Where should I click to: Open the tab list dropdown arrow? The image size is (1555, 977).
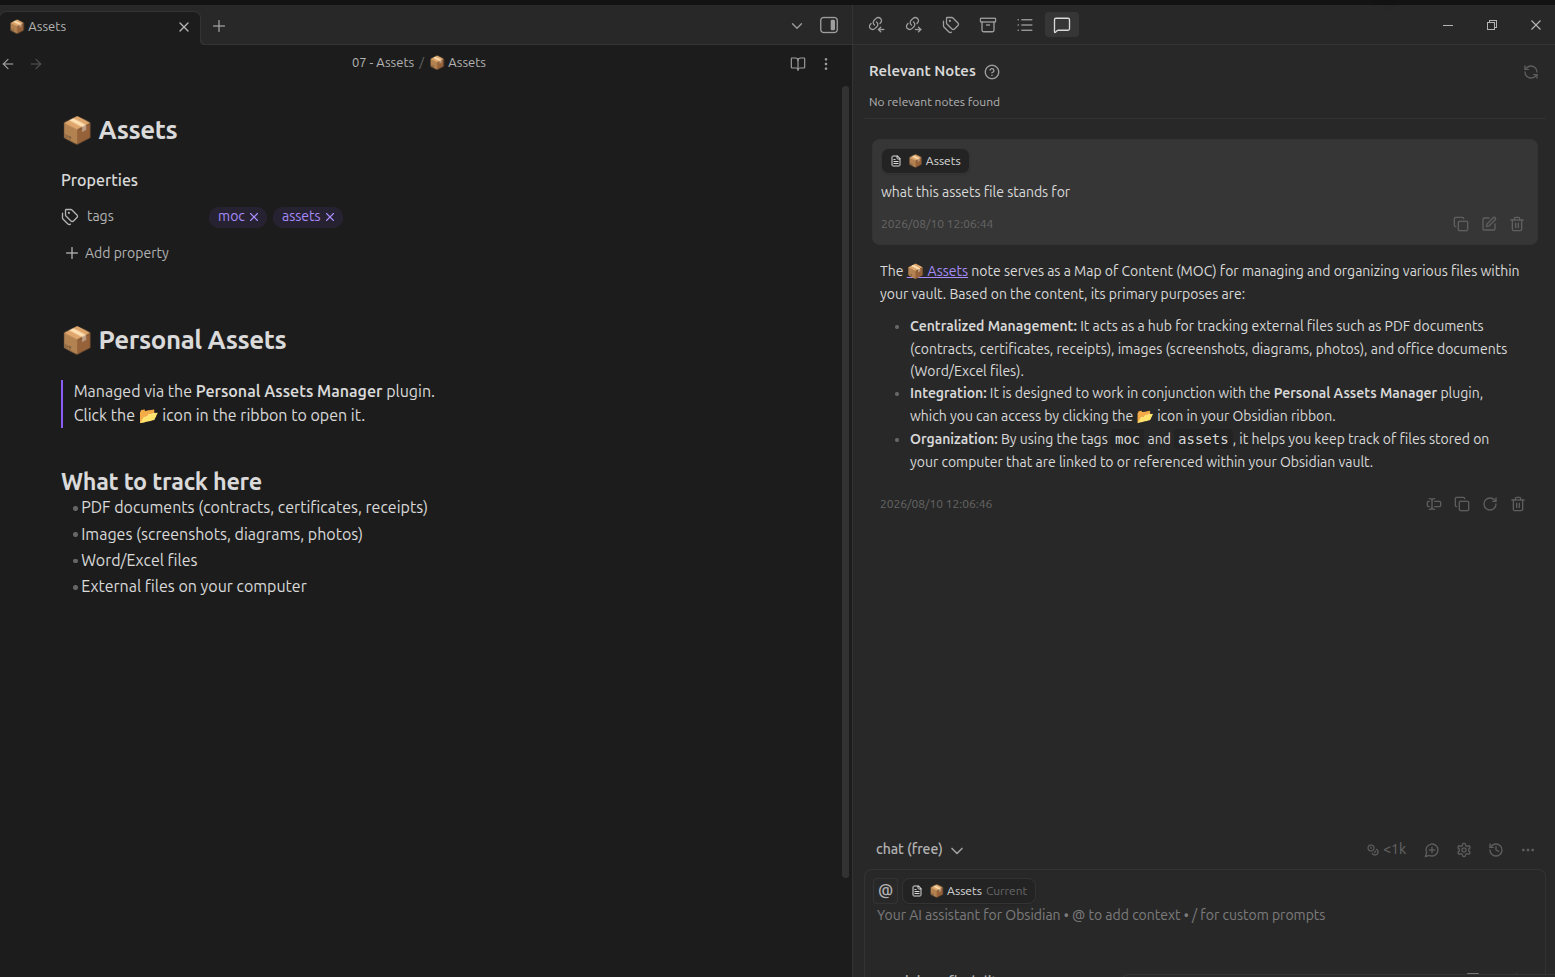[797, 26]
